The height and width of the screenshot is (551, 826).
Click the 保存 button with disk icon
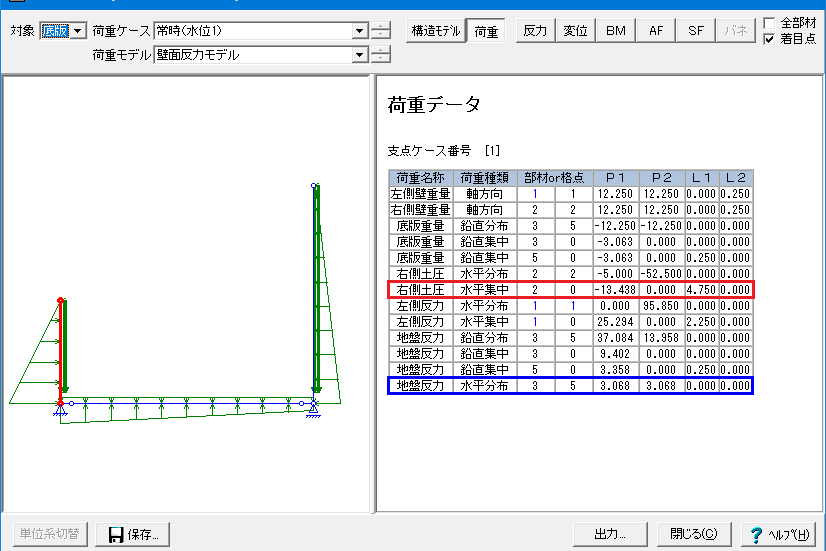point(133,534)
